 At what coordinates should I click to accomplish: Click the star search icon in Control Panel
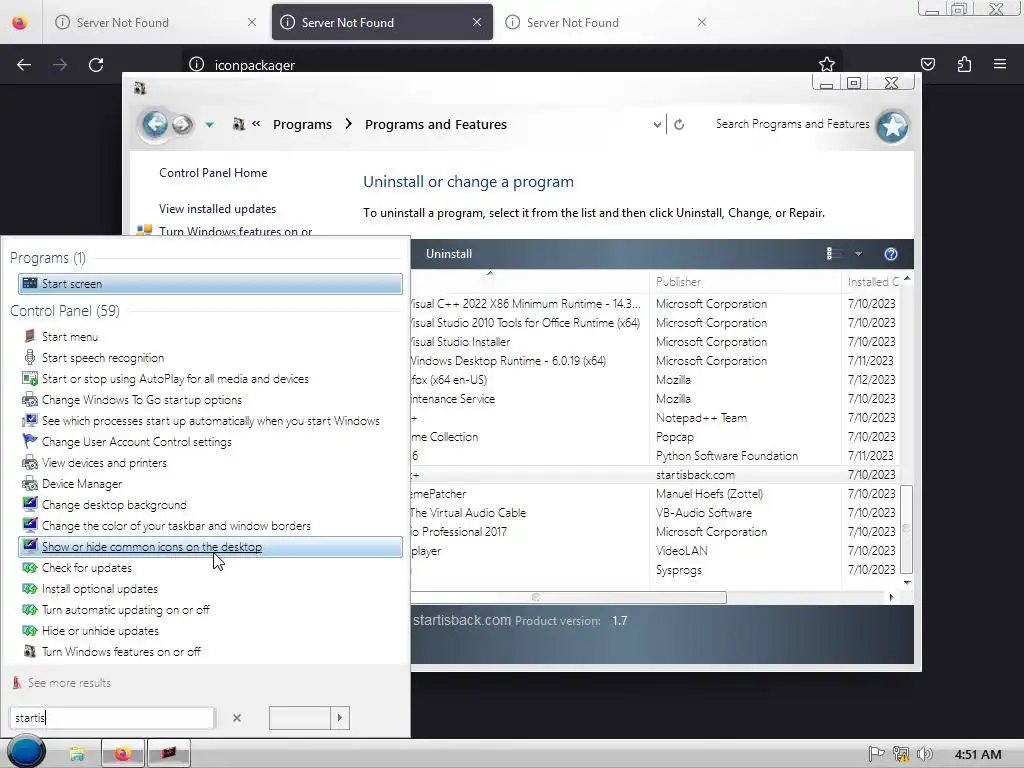point(892,125)
